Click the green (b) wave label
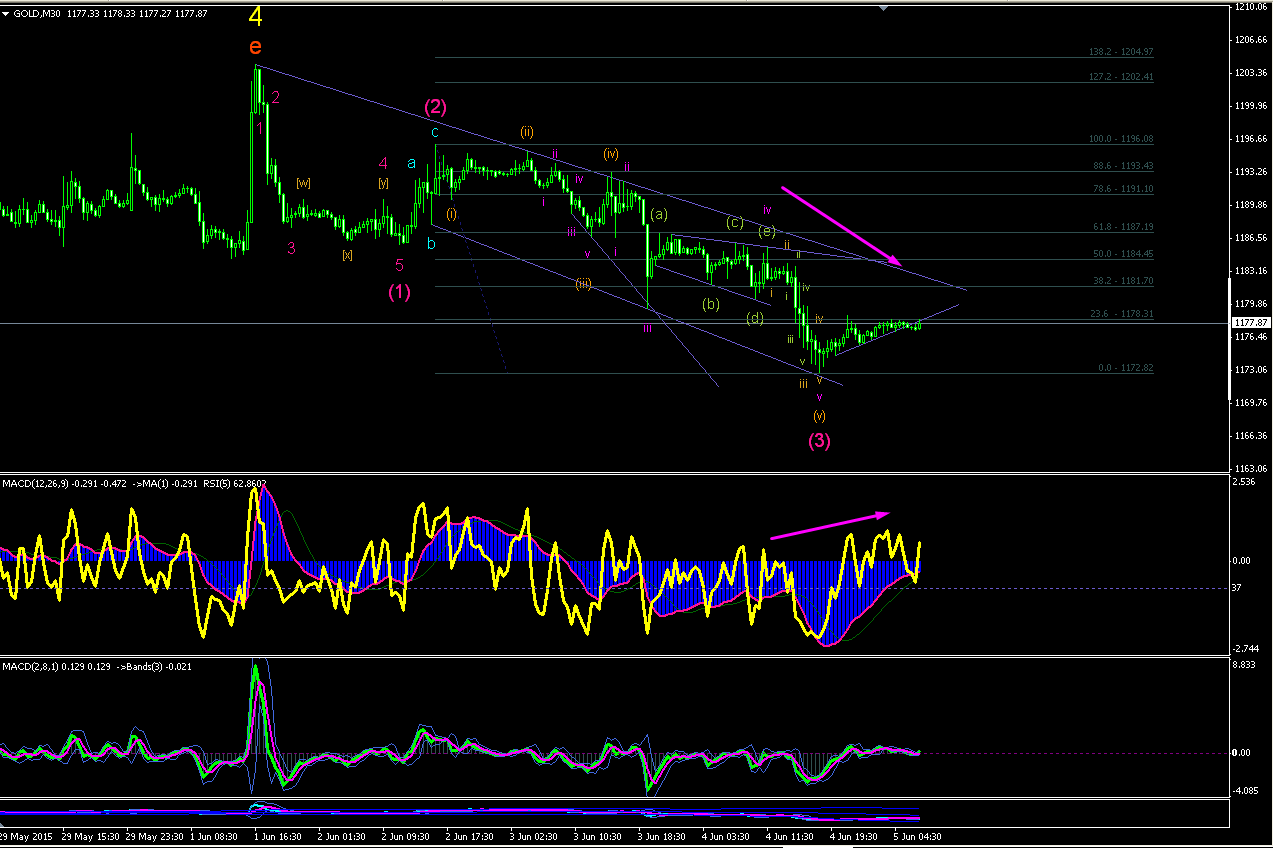 [711, 303]
